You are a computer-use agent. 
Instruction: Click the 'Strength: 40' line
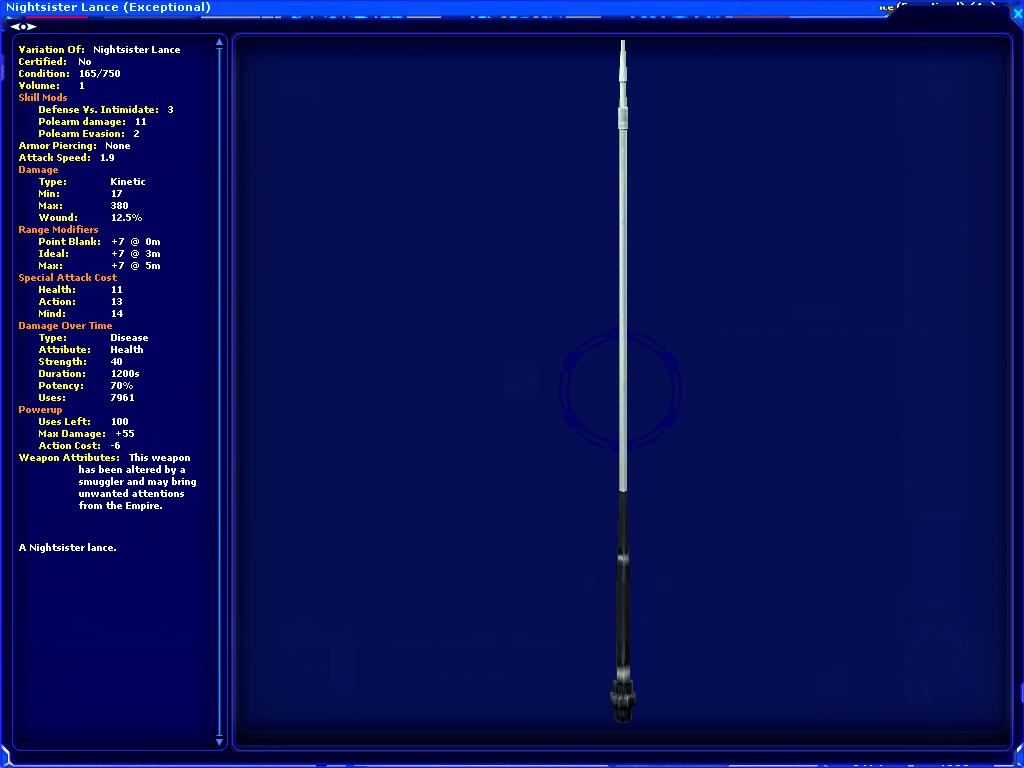pyautogui.click(x=80, y=362)
